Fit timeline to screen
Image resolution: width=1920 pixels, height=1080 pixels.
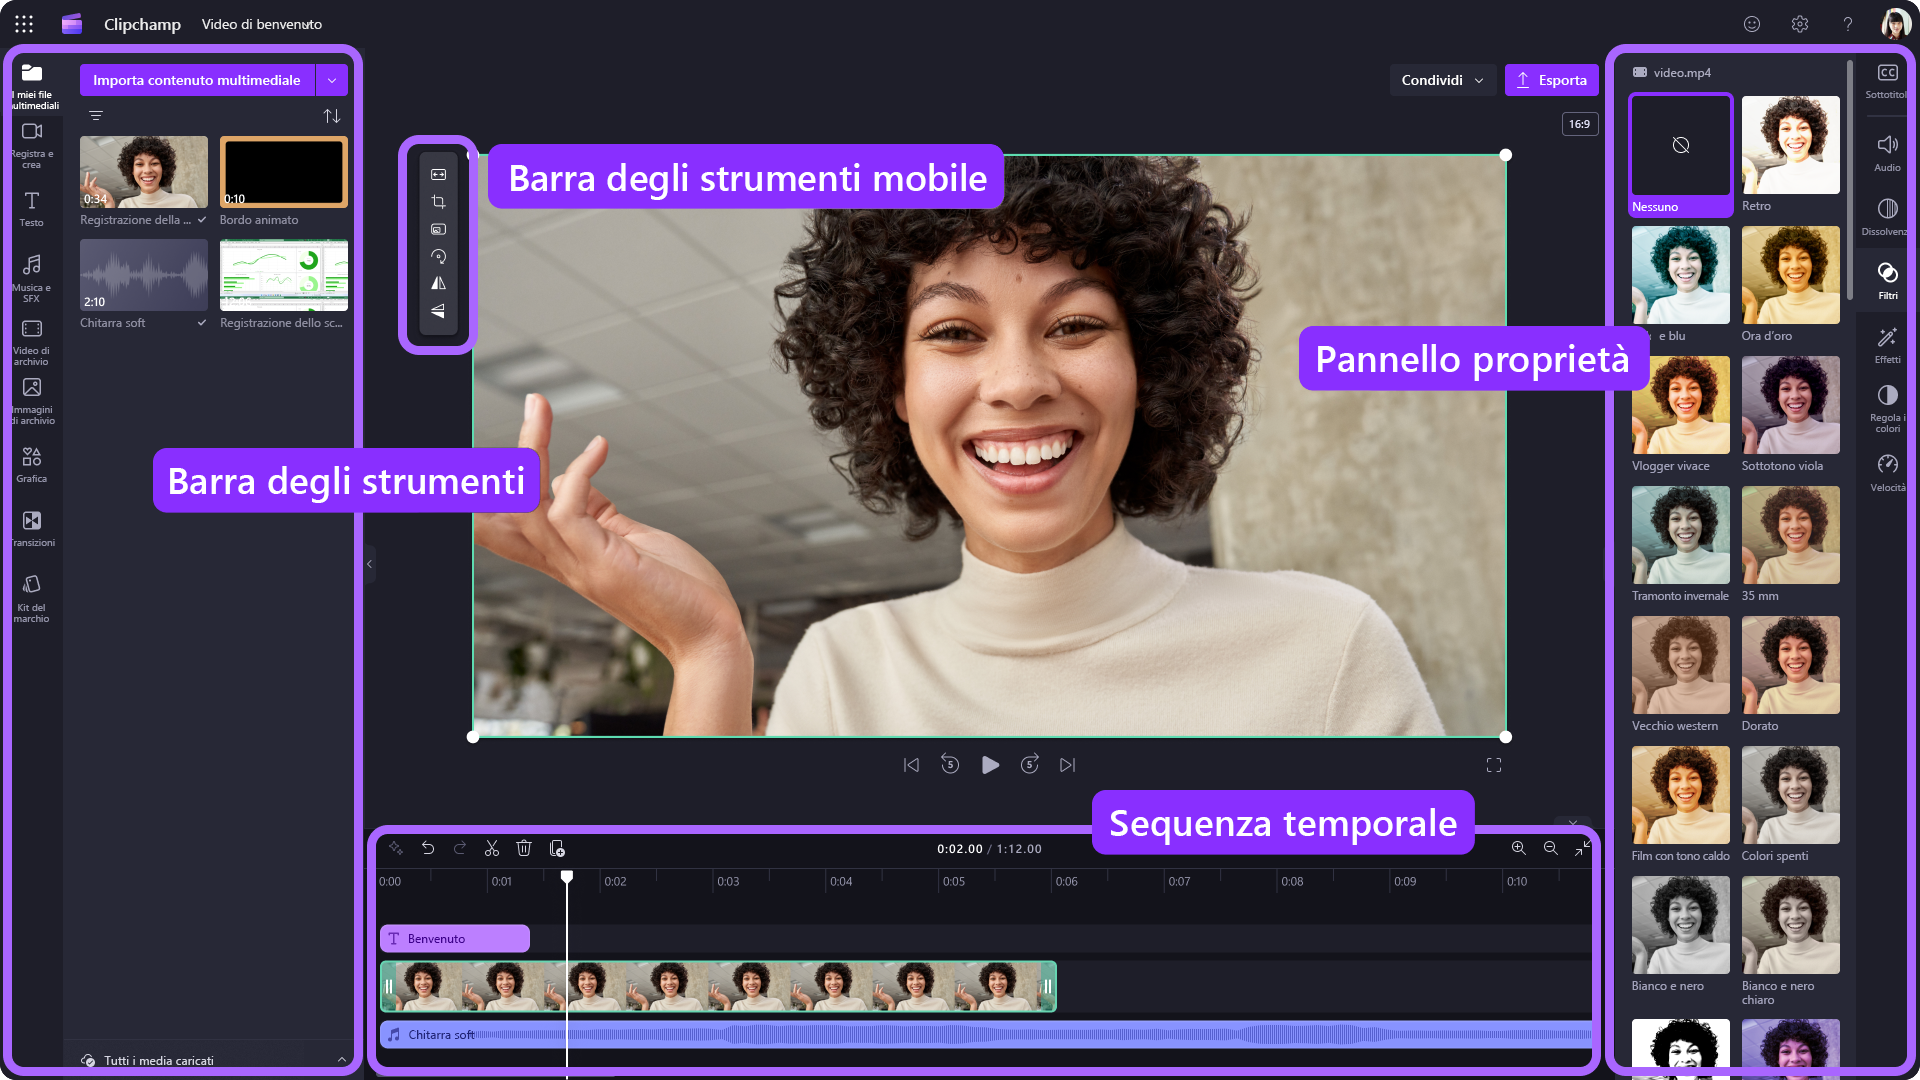1582,848
